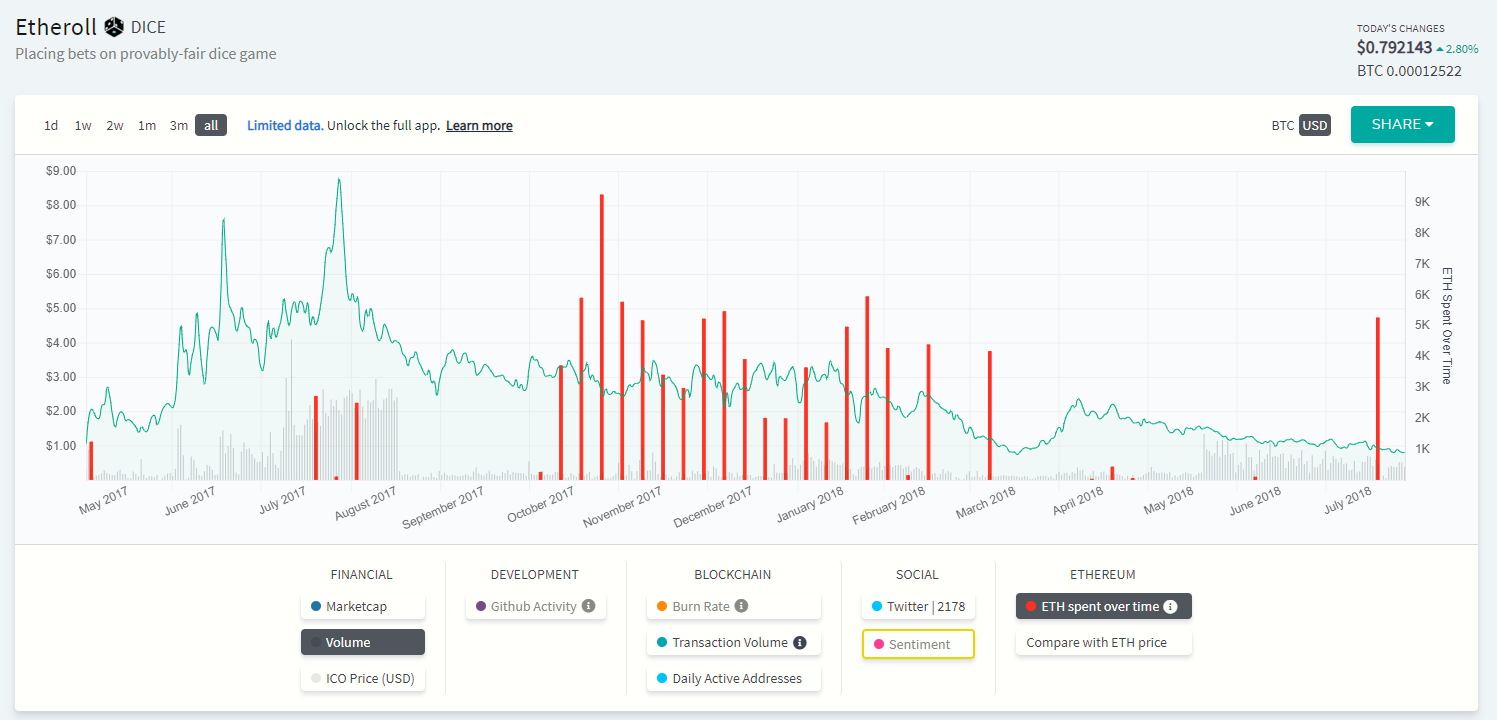Viewport: 1497px width, 720px height.
Task: Select the 3m time range
Action: click(179, 125)
